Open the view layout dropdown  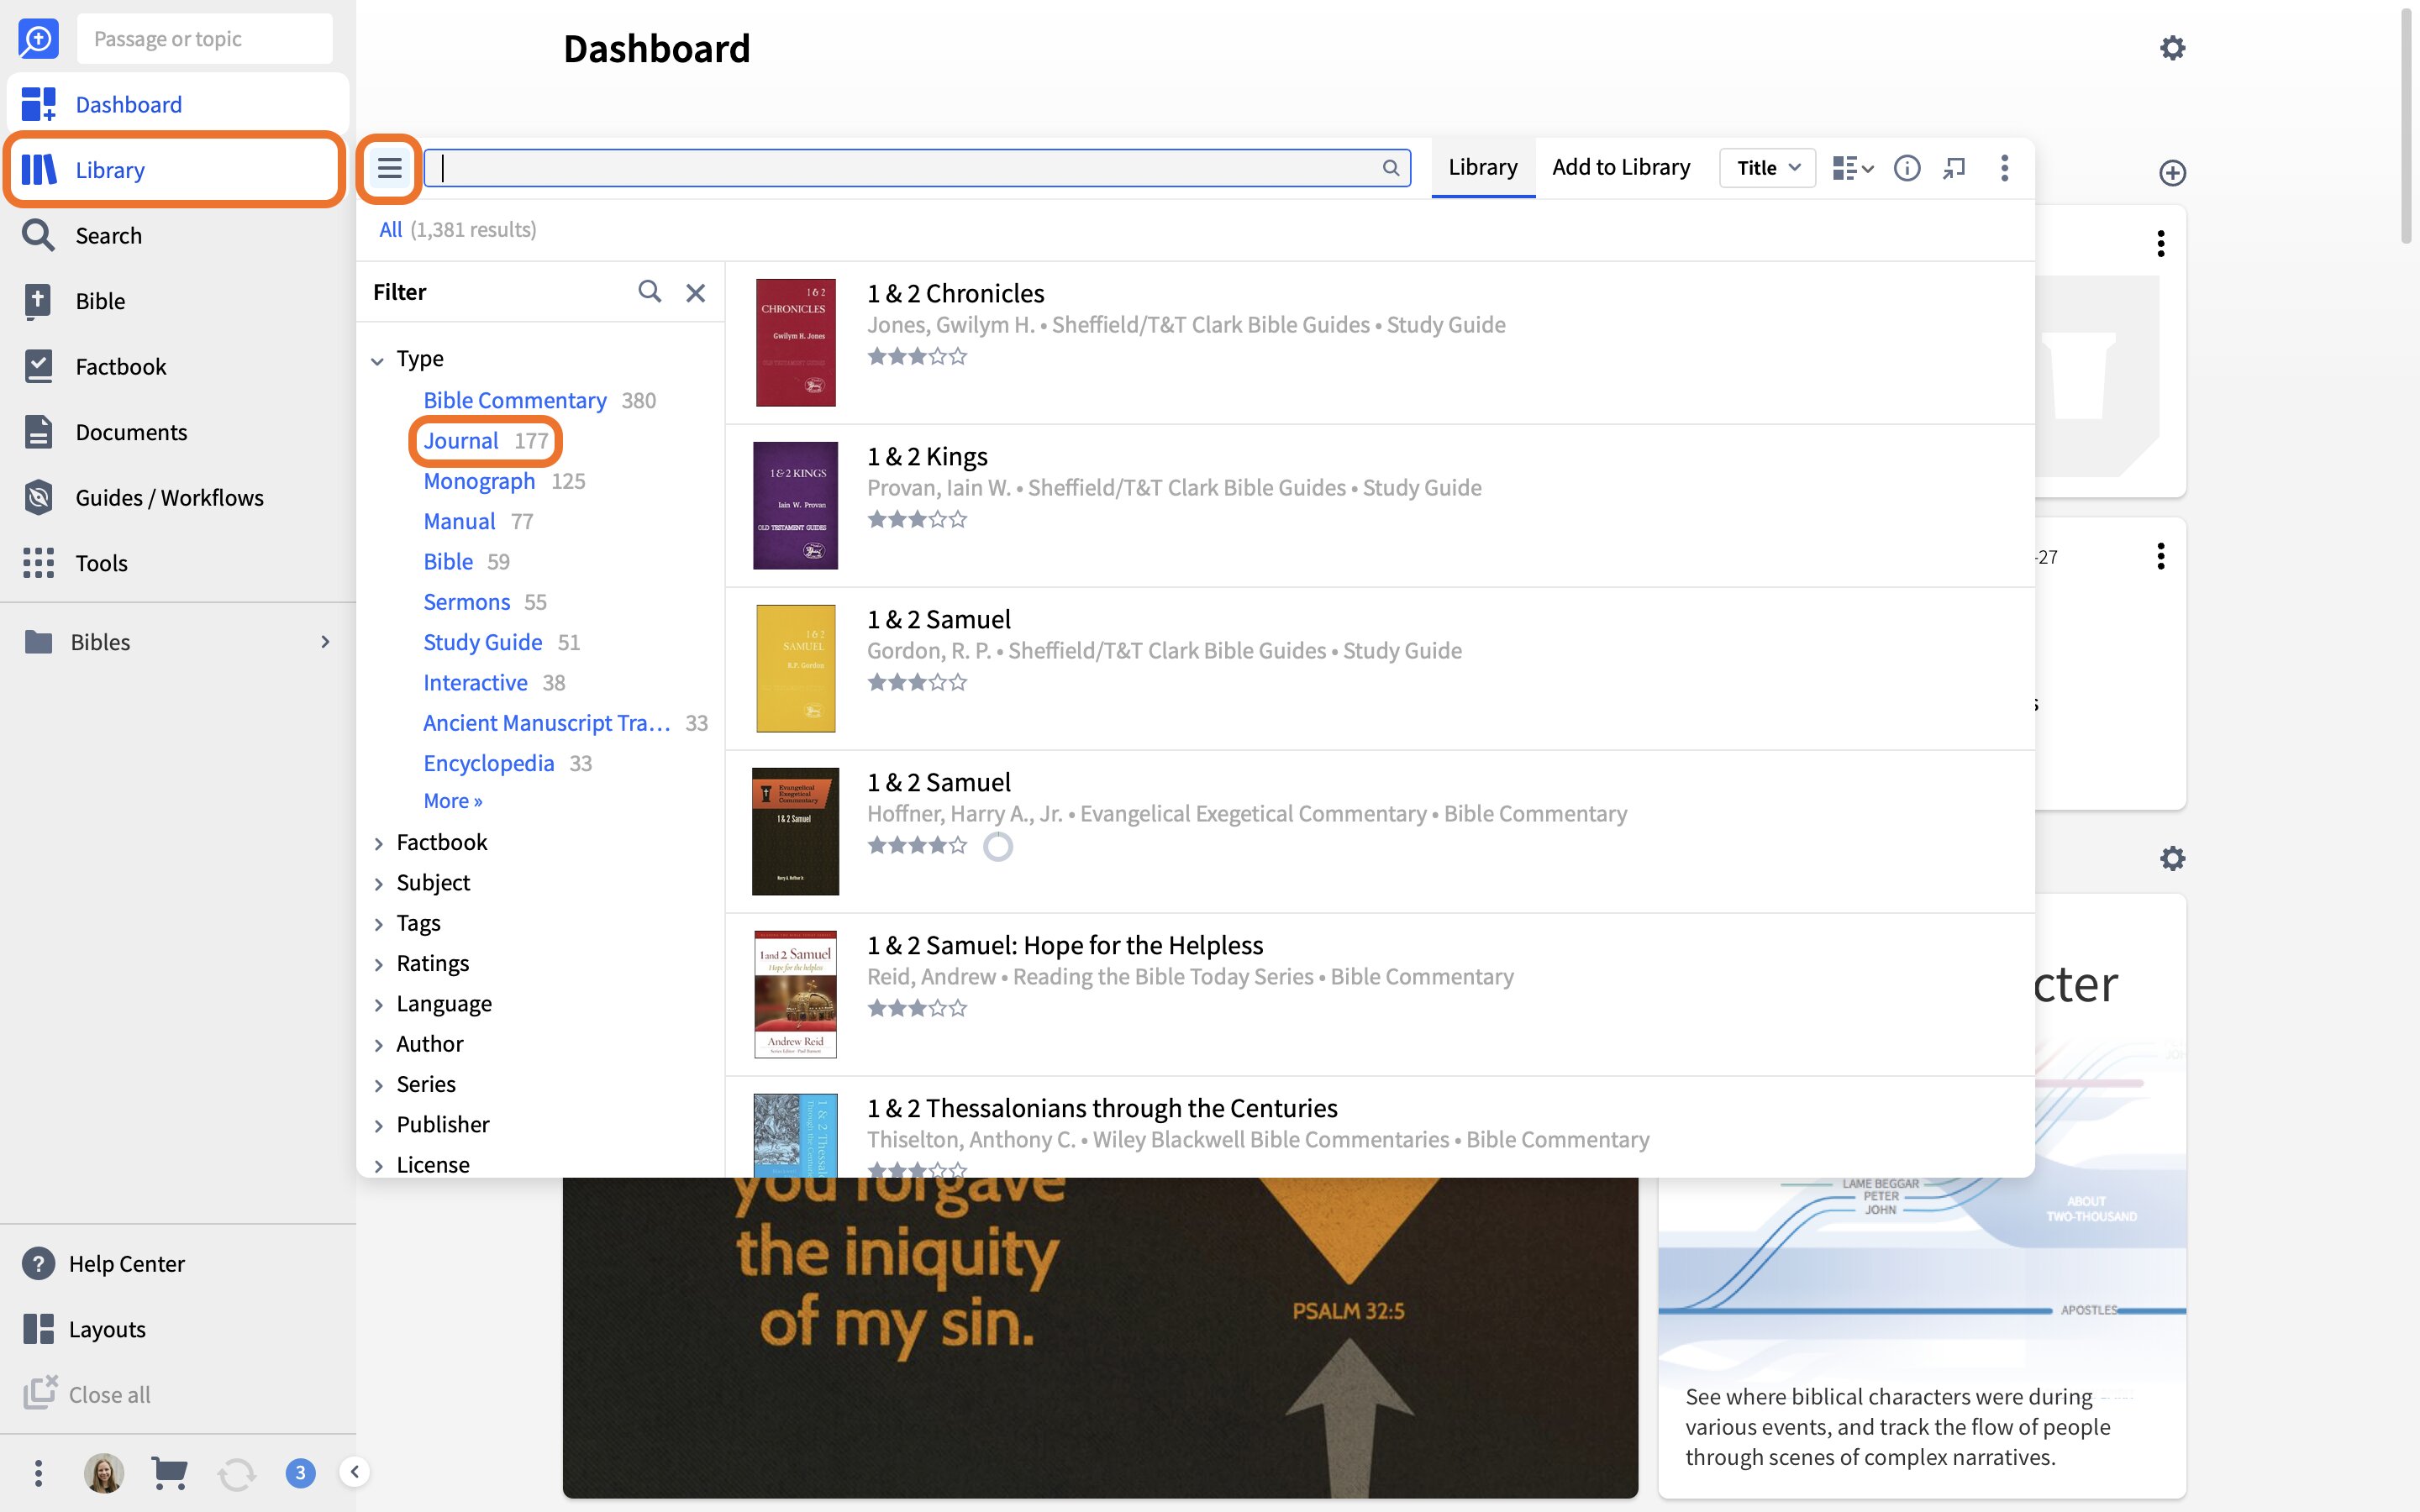[x=1852, y=168]
